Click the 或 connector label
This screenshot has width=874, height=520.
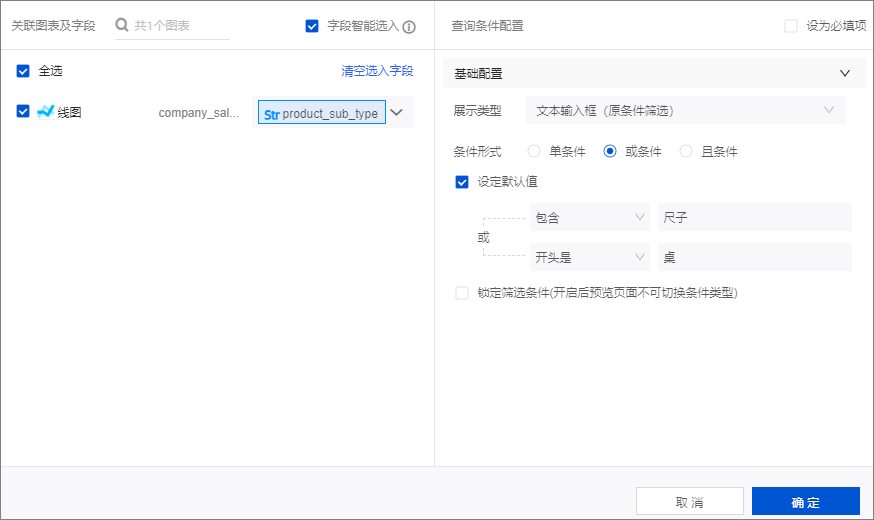pyautogui.click(x=483, y=238)
